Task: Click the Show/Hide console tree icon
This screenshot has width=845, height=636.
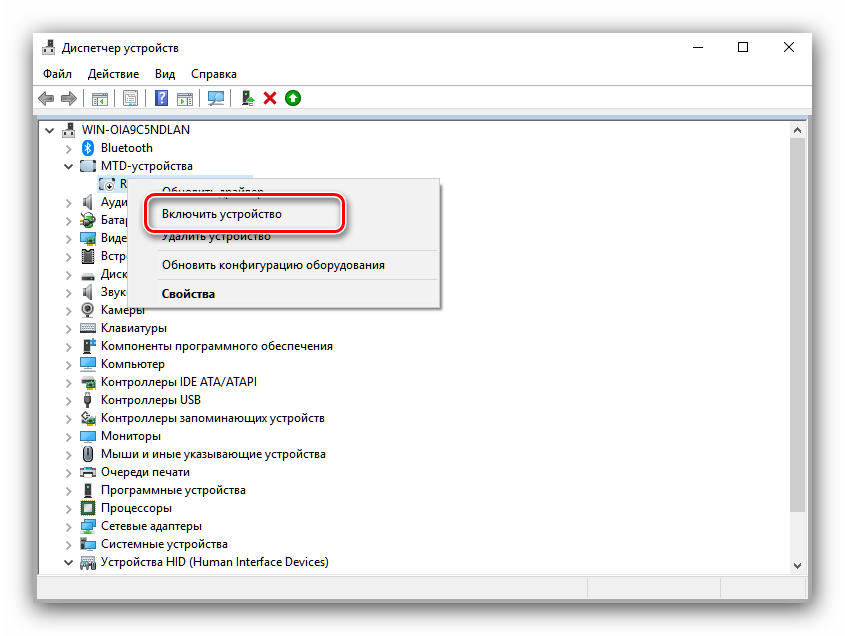Action: pos(100,98)
